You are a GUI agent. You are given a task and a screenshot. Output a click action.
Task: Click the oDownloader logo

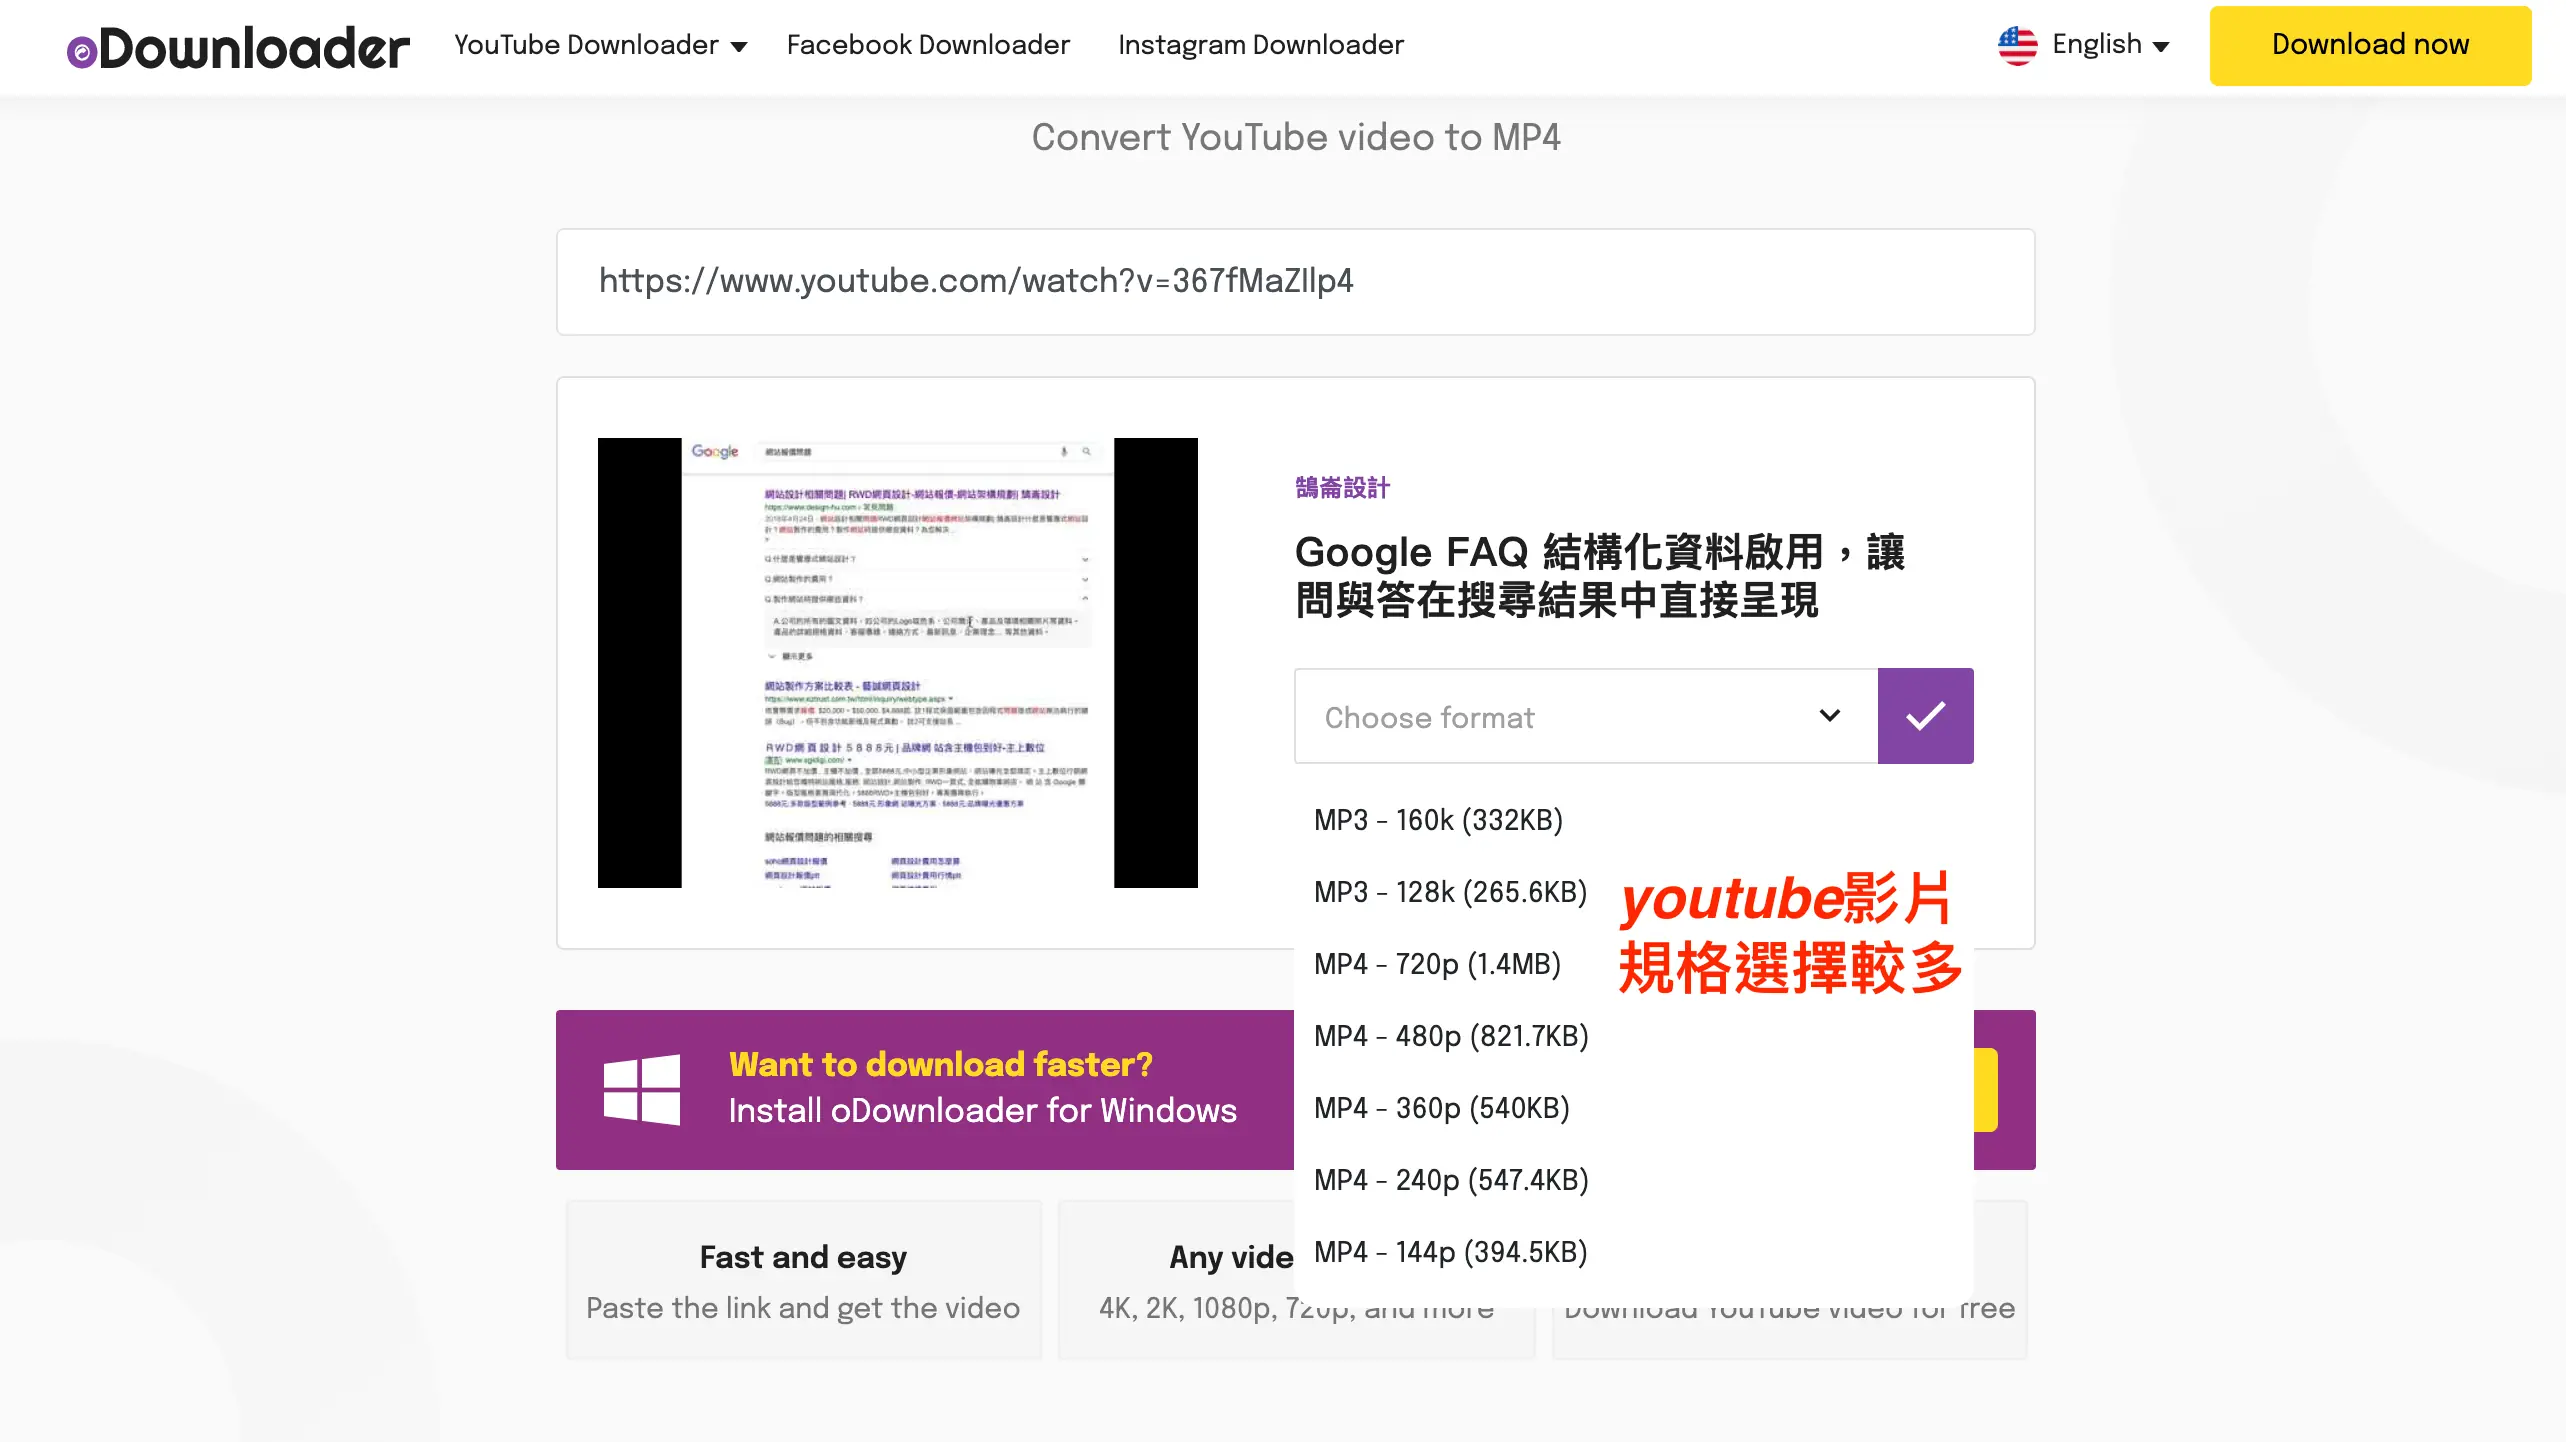pyautogui.click(x=238, y=47)
